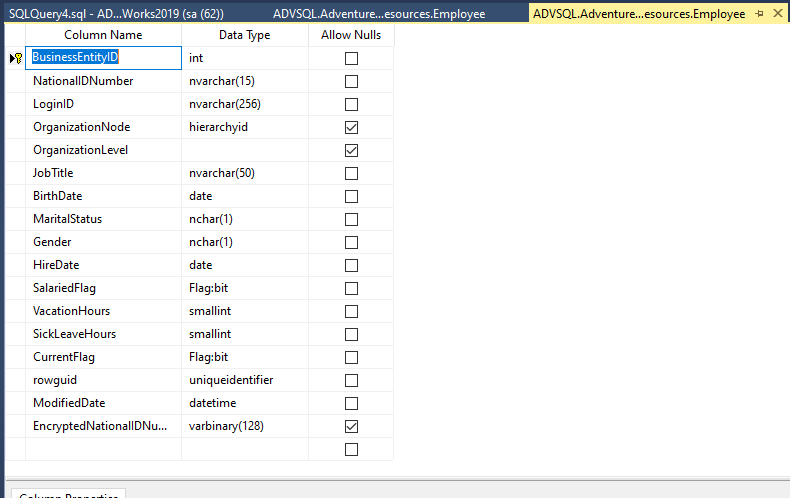Click the int data type cell
Screen dimensions: 790x498
(245, 58)
